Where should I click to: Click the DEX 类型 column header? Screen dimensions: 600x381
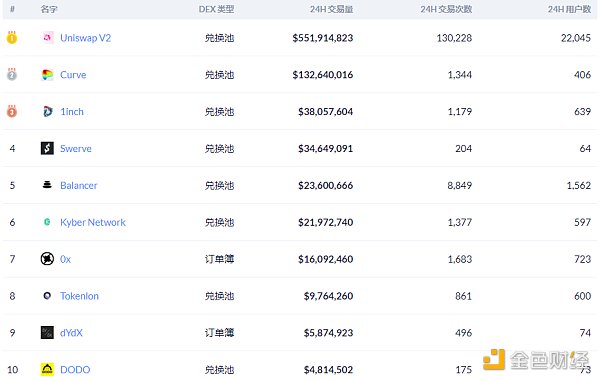216,9
